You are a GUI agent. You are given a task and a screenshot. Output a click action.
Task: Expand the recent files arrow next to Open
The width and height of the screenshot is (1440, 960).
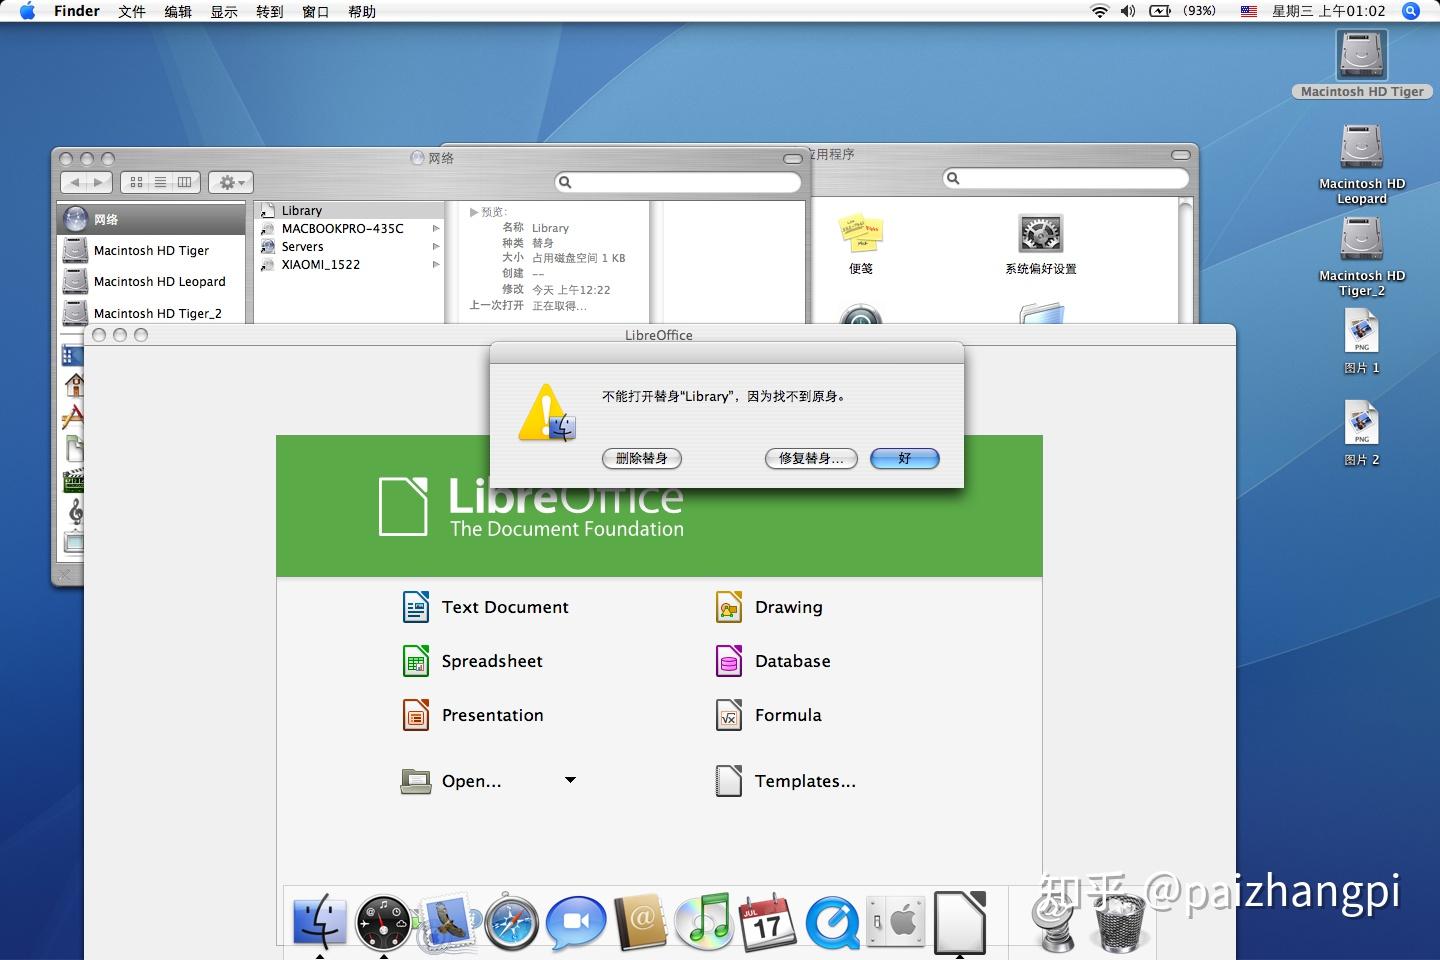pyautogui.click(x=570, y=780)
